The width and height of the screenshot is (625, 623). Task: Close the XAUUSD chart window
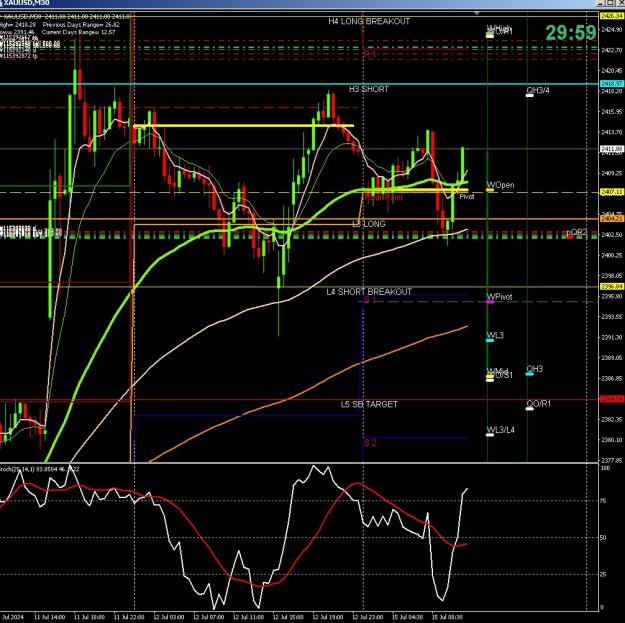(620, 3)
